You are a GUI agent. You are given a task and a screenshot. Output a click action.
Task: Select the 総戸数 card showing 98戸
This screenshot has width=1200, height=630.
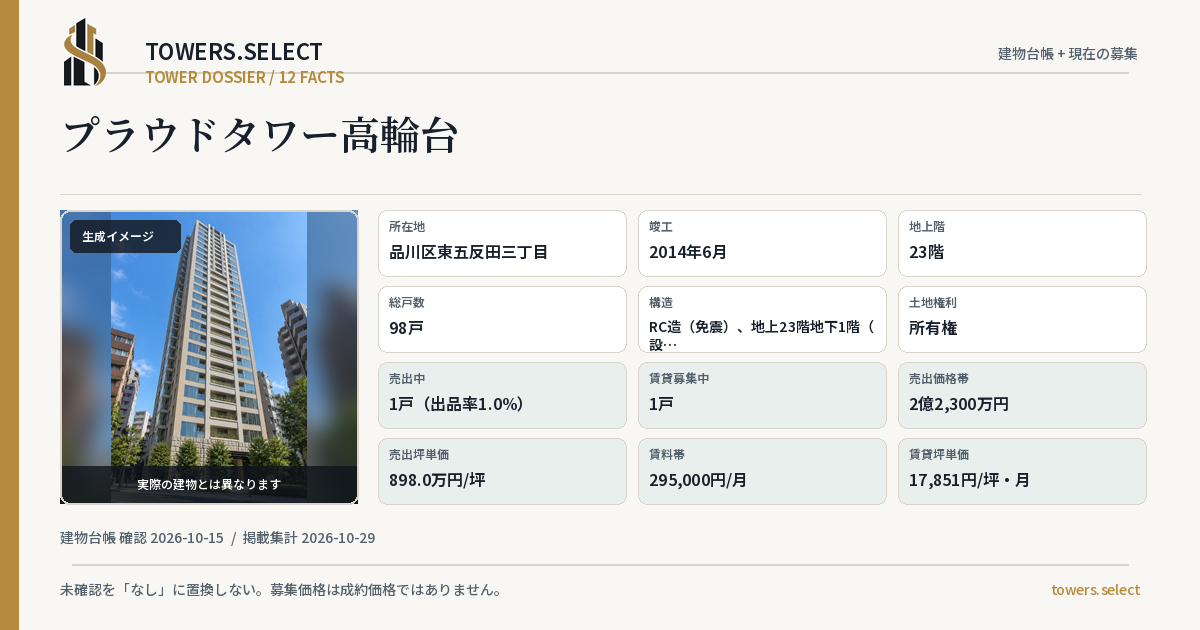tap(502, 319)
